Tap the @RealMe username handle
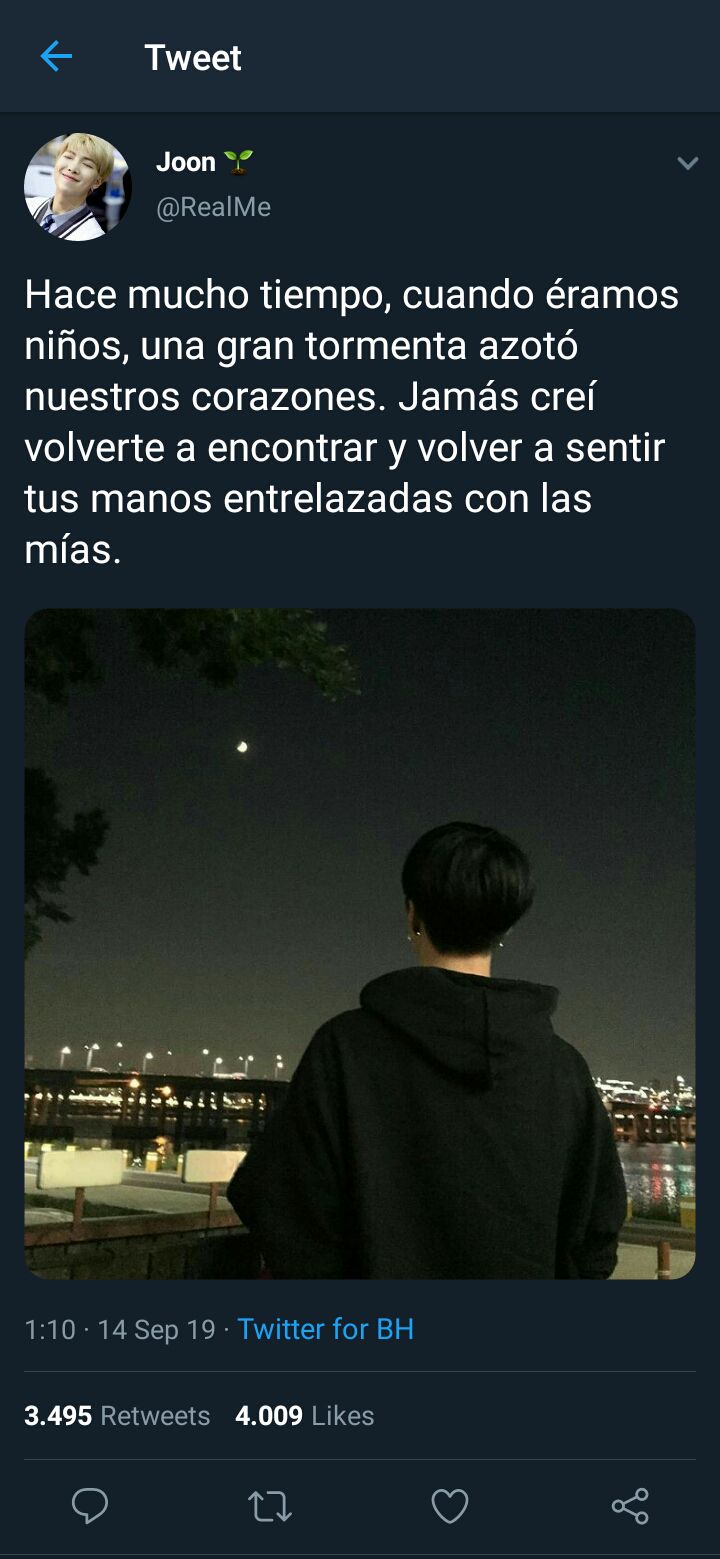720x1559 pixels. pos(213,207)
